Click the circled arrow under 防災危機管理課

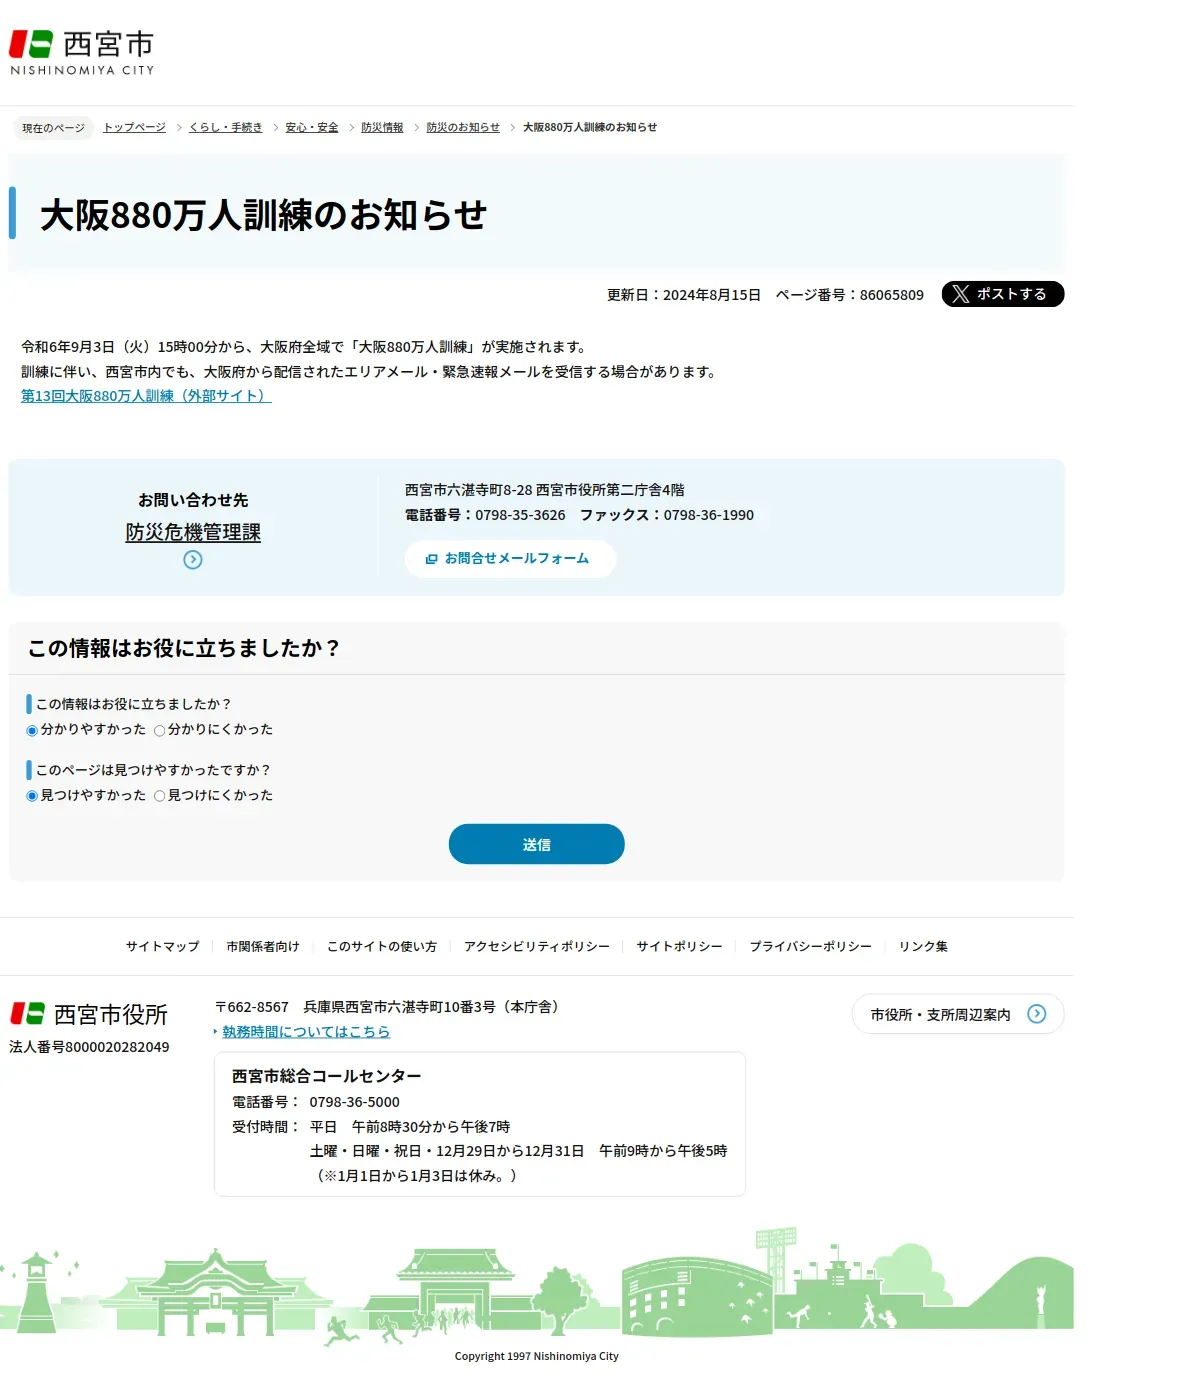193,560
